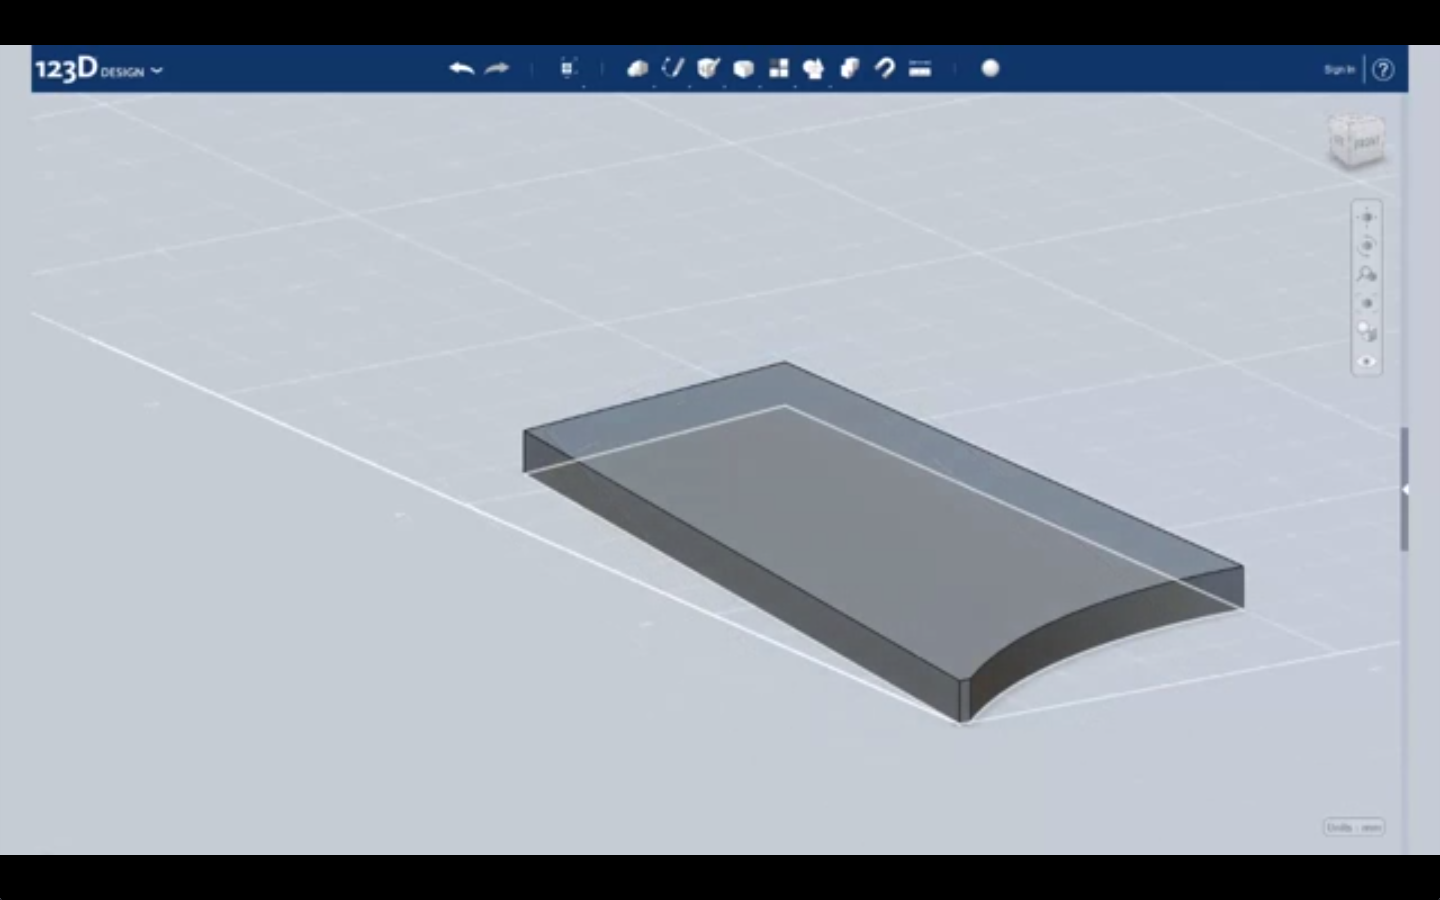Open the Sketch tools menu
This screenshot has height=900, width=1440.
(674, 68)
